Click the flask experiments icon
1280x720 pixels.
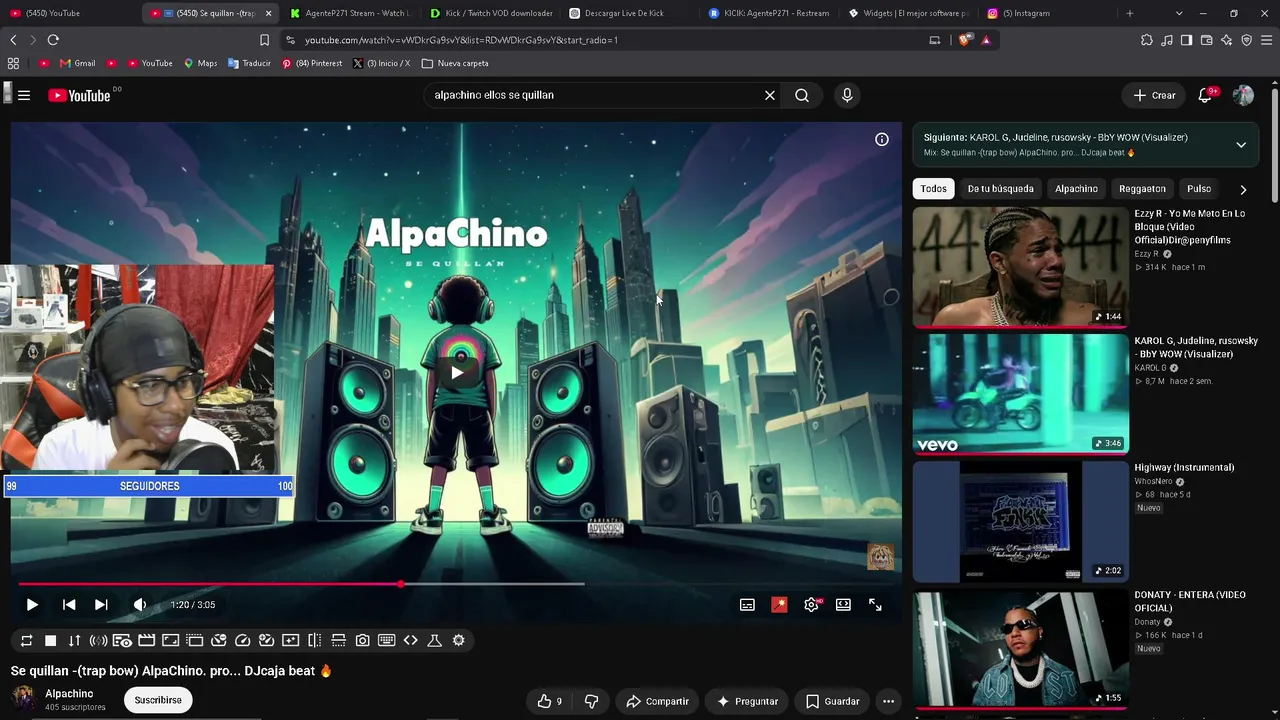tap(434, 641)
